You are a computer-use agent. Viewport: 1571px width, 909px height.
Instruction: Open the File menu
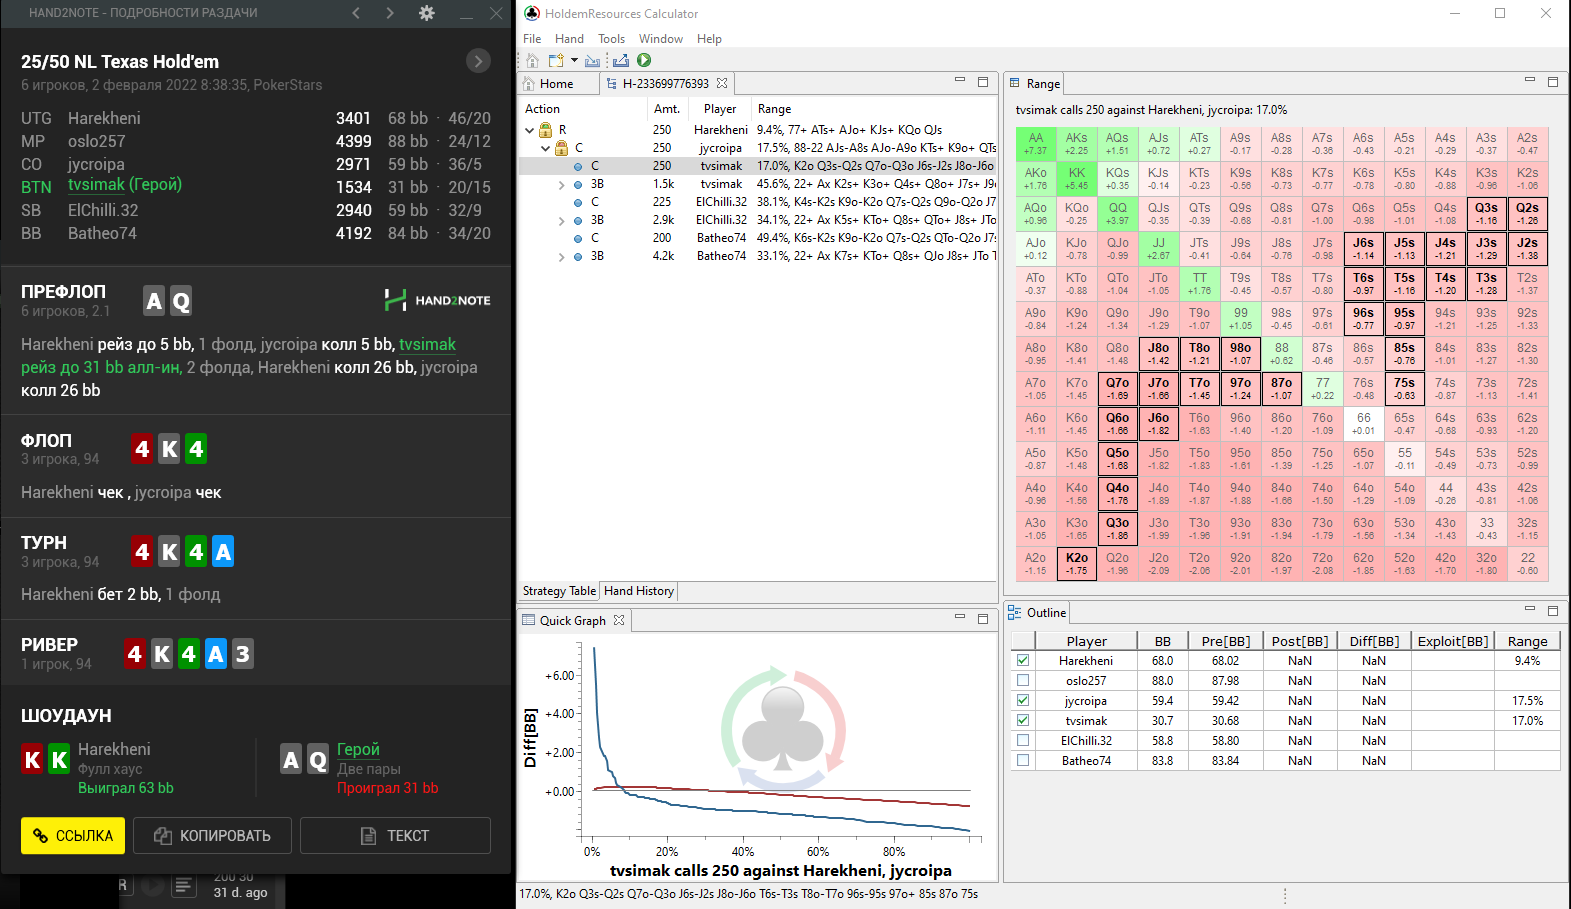tap(532, 39)
